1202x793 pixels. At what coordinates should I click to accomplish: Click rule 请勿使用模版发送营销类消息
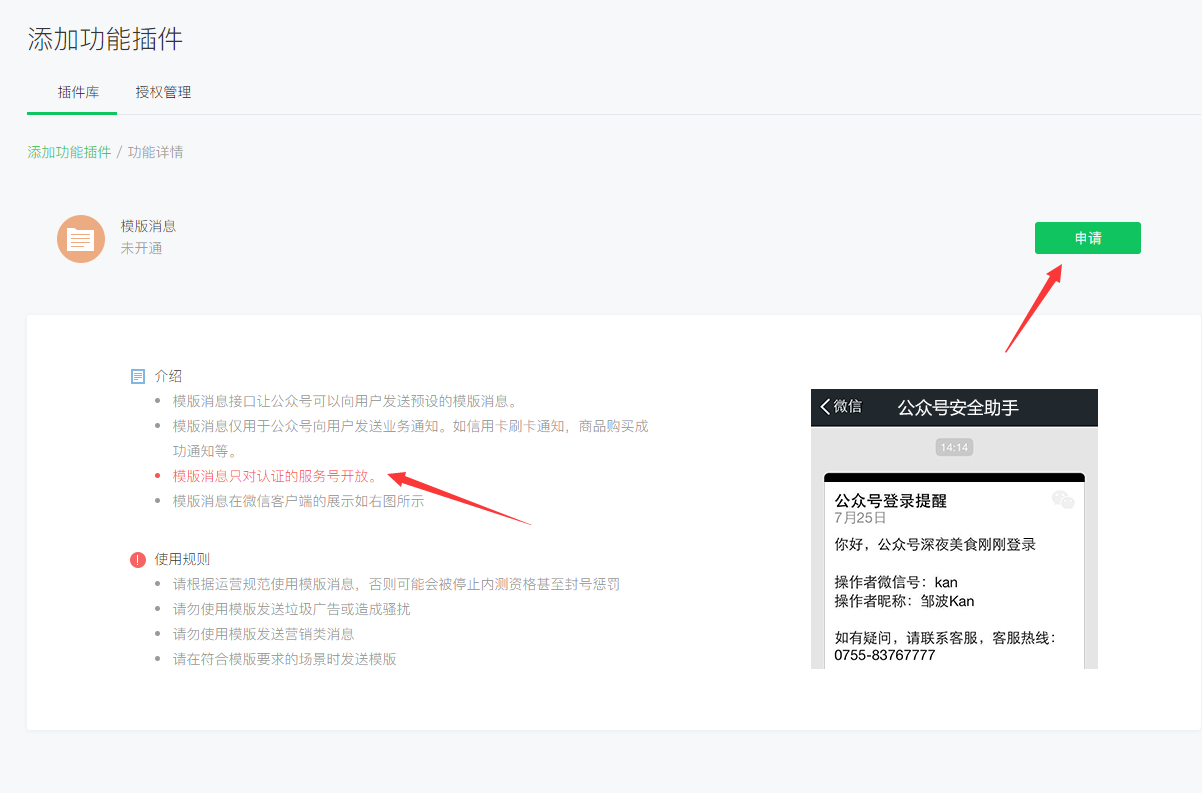(263, 634)
